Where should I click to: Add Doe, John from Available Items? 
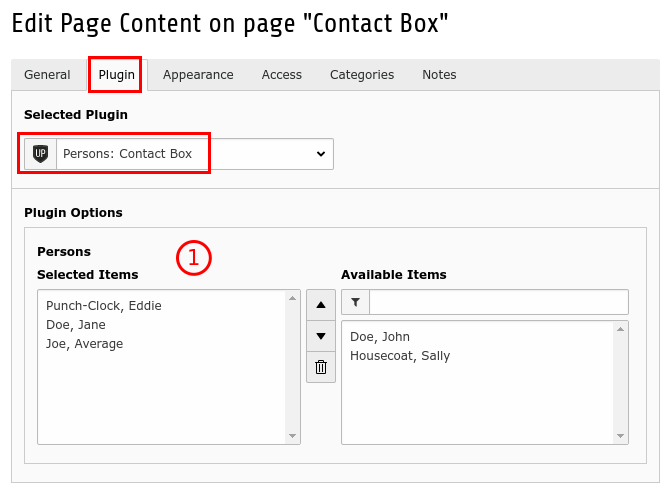(x=380, y=337)
